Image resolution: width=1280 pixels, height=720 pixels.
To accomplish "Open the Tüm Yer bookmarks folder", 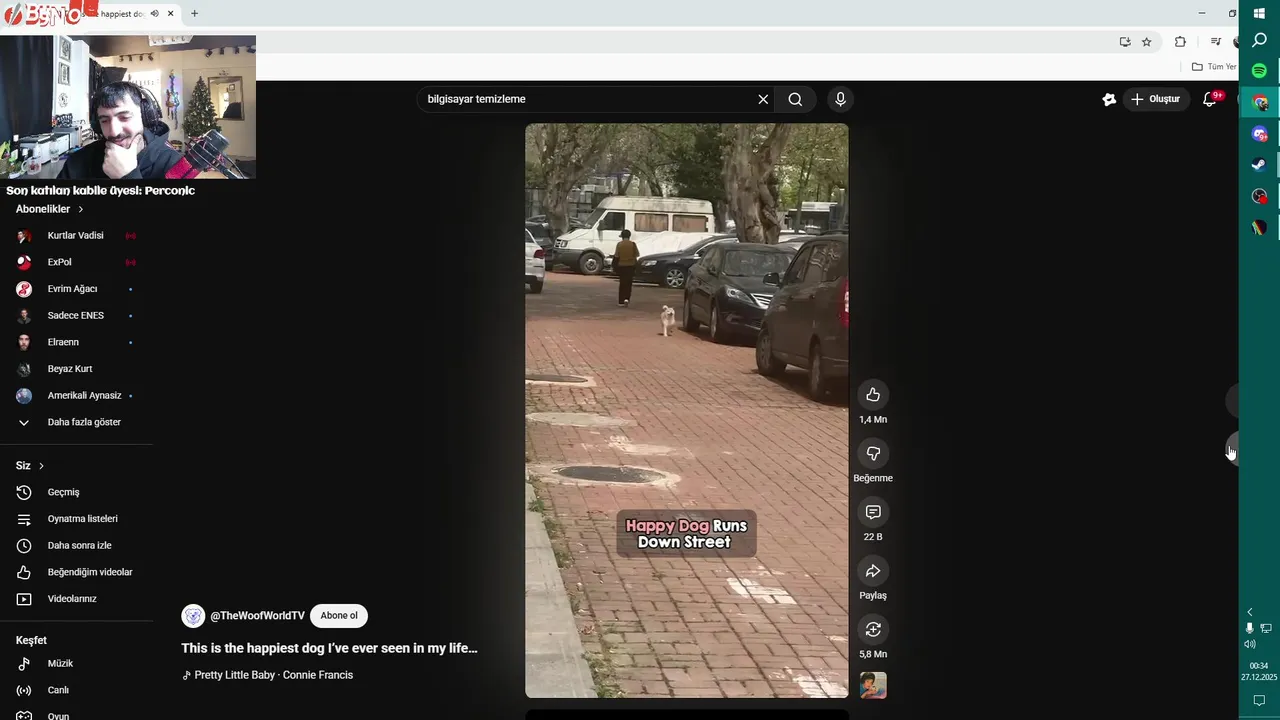I will [1214, 67].
